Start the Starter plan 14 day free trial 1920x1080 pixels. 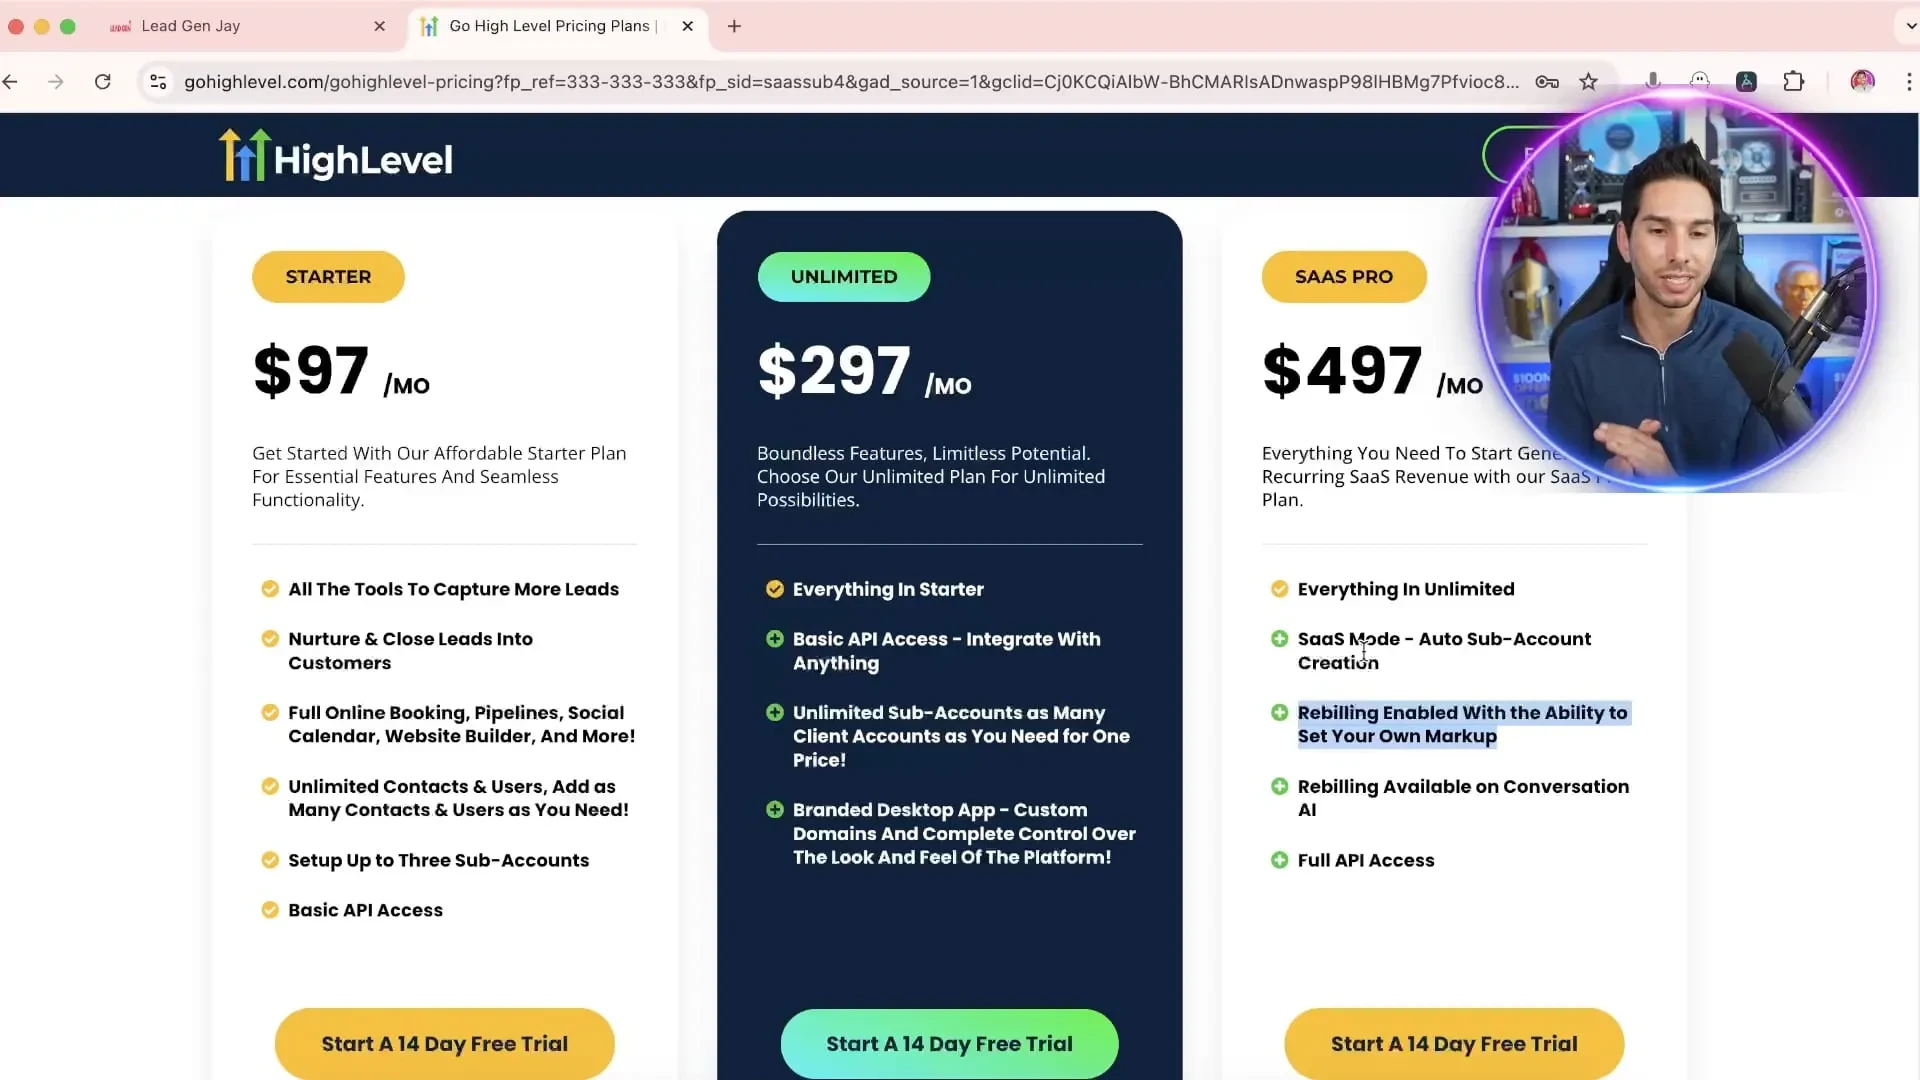click(x=445, y=1044)
